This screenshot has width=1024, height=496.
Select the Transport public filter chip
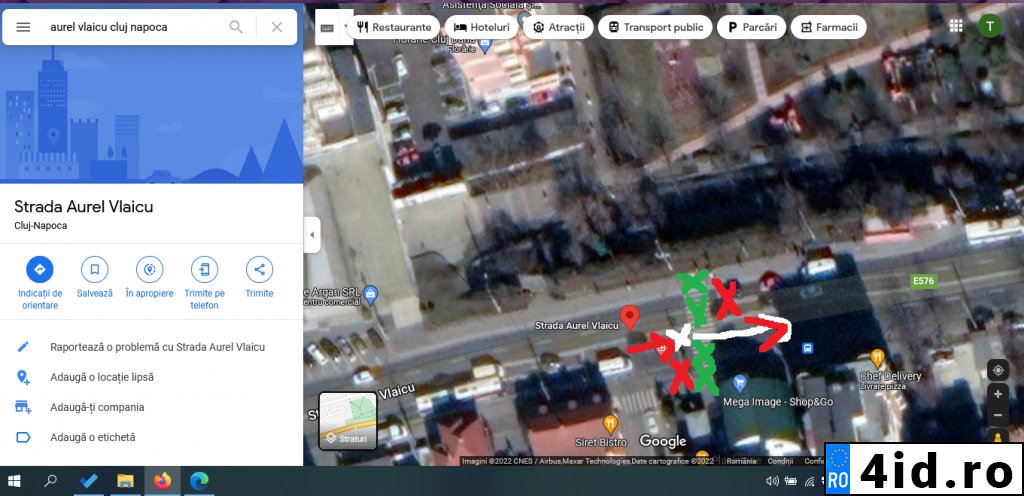pos(655,27)
